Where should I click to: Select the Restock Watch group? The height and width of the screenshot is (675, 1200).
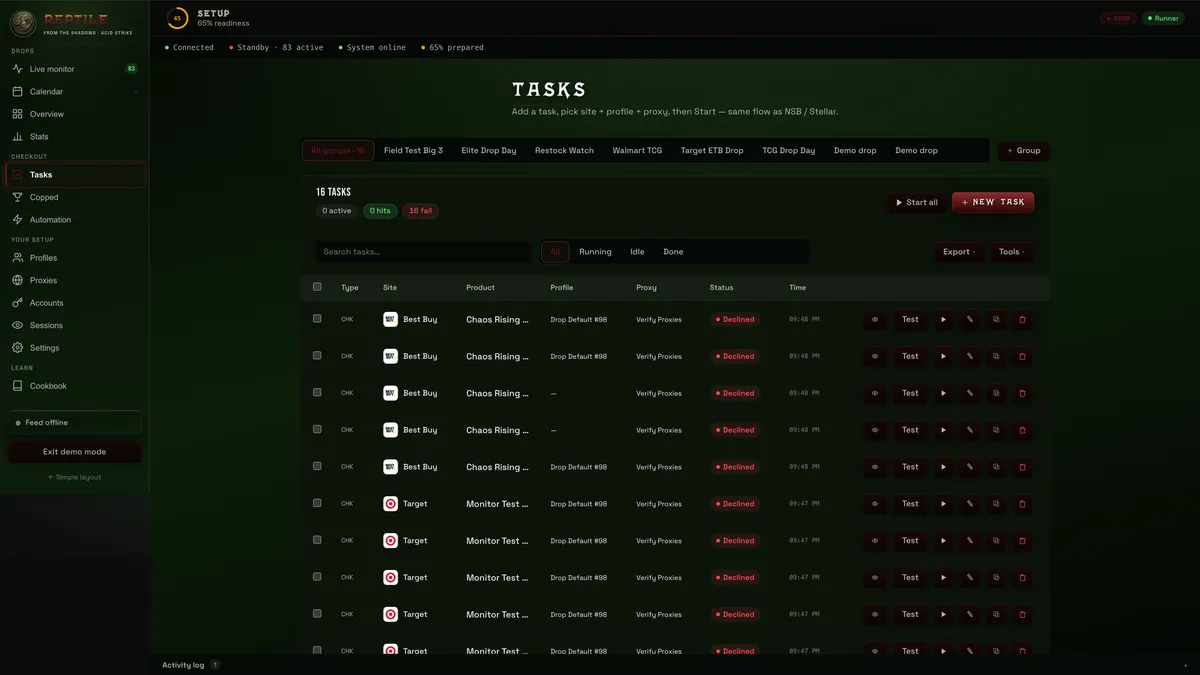pyautogui.click(x=564, y=151)
